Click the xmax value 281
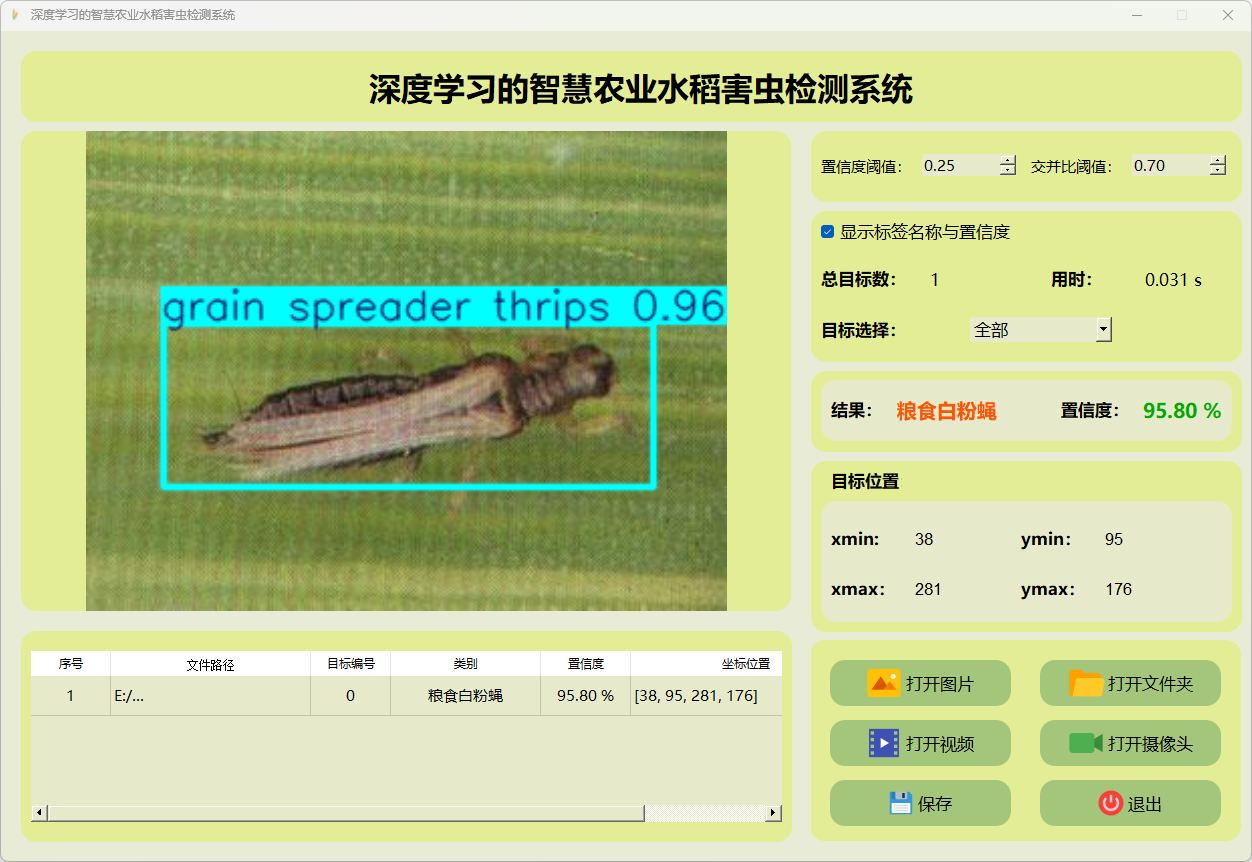Viewport: 1252px width, 862px height. [928, 590]
